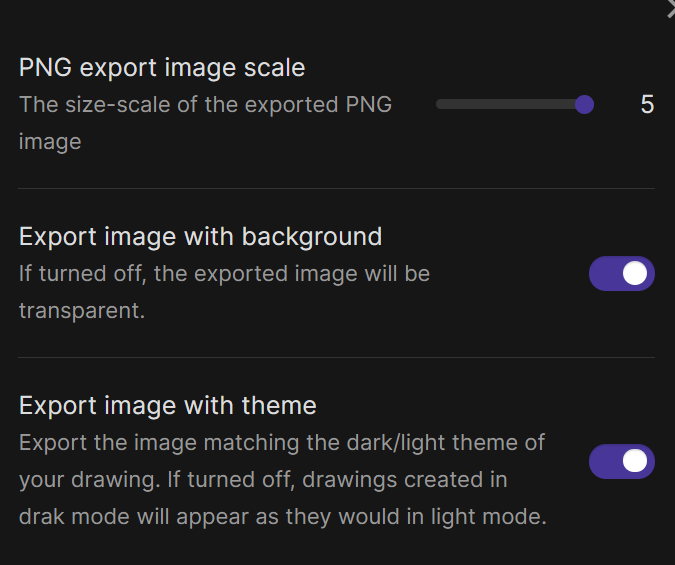Viewport: 675px width, 565px height.
Task: Click the divider line above Export image with theme
Action: pos(336,357)
